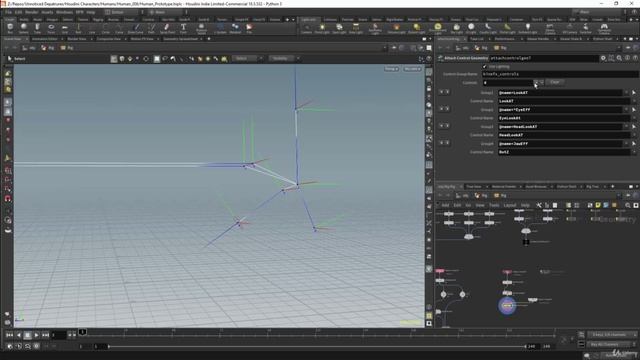Select the Sky Light shelf tool
This screenshot has width=640, height=360.
point(456,28)
